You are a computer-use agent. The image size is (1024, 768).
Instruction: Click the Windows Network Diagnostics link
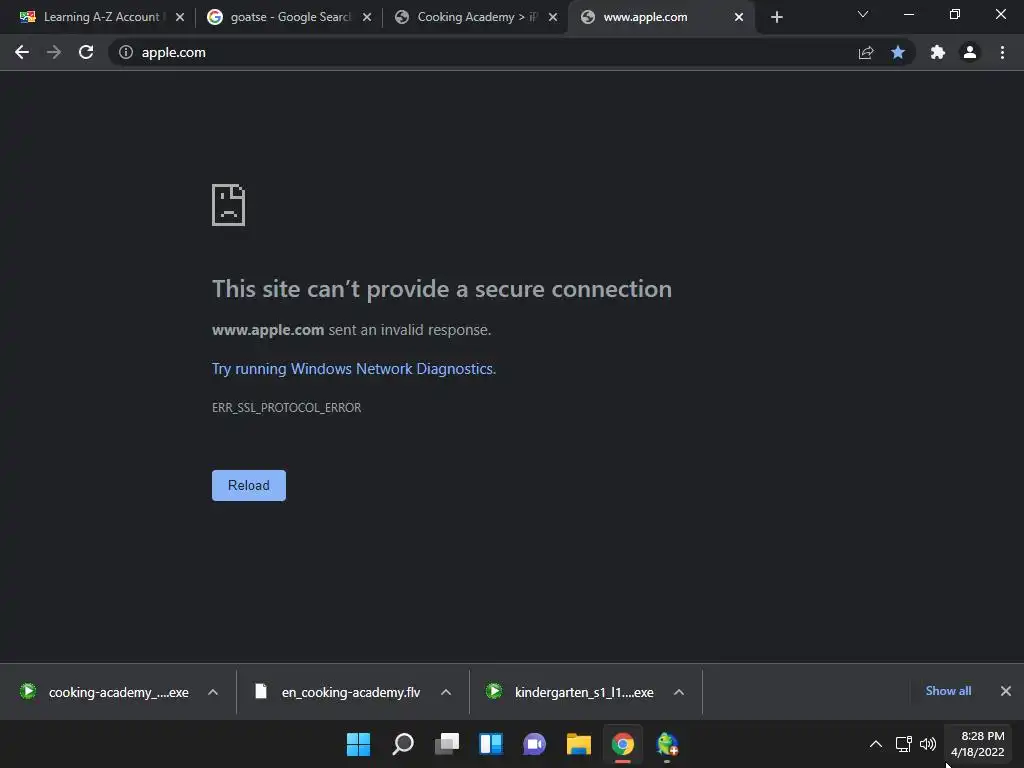[353, 369]
